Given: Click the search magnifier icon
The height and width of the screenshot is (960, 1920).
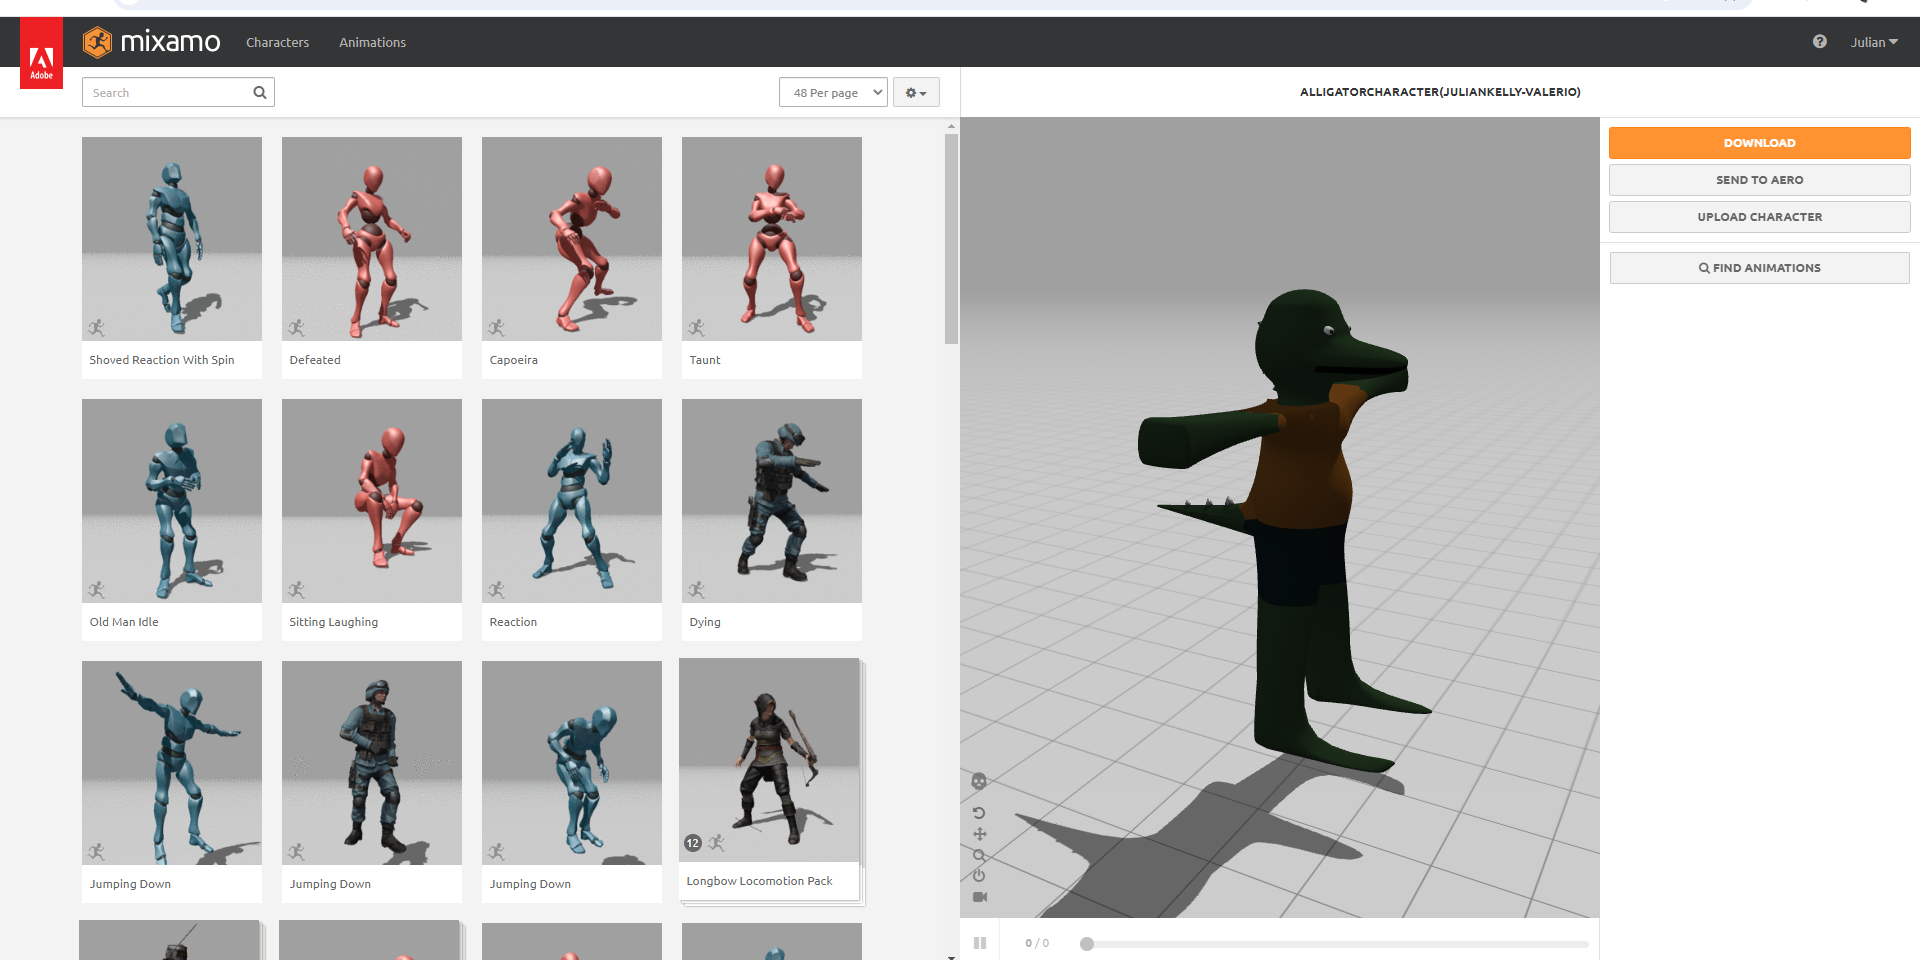Looking at the screenshot, I should point(260,92).
